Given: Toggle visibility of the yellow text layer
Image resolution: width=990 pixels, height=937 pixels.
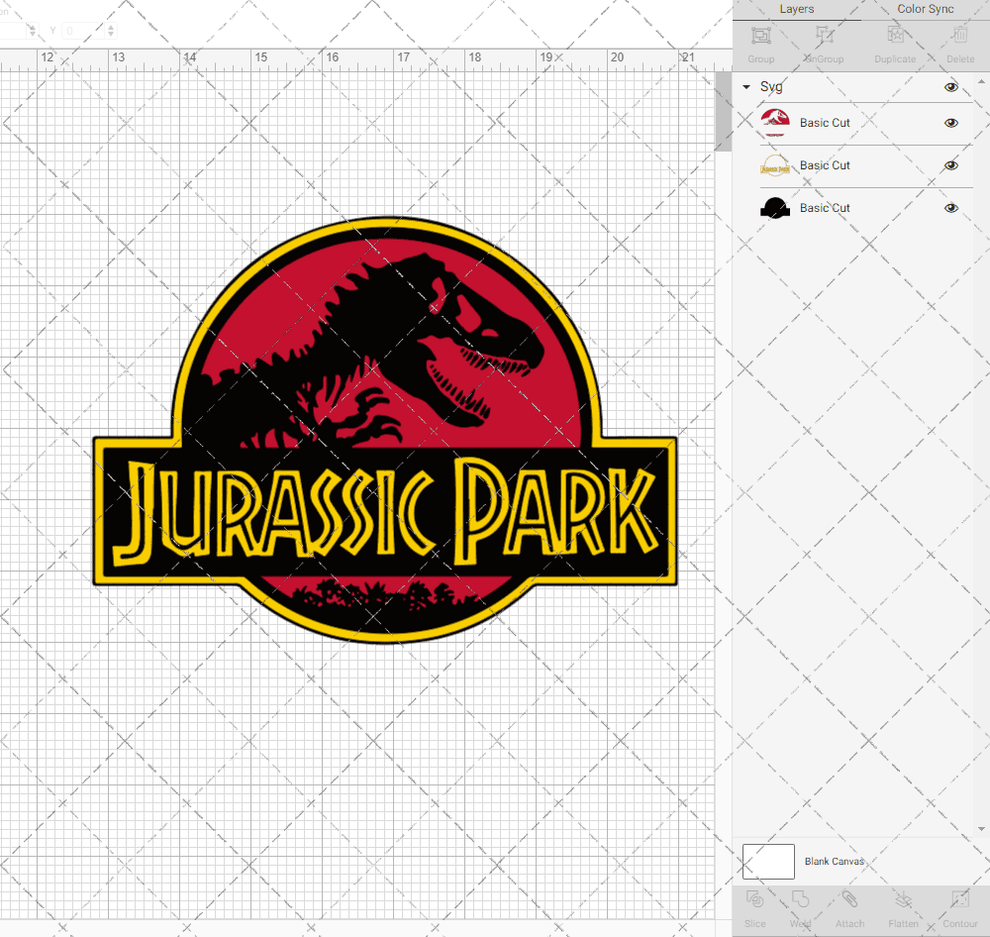Looking at the screenshot, I should pos(951,165).
